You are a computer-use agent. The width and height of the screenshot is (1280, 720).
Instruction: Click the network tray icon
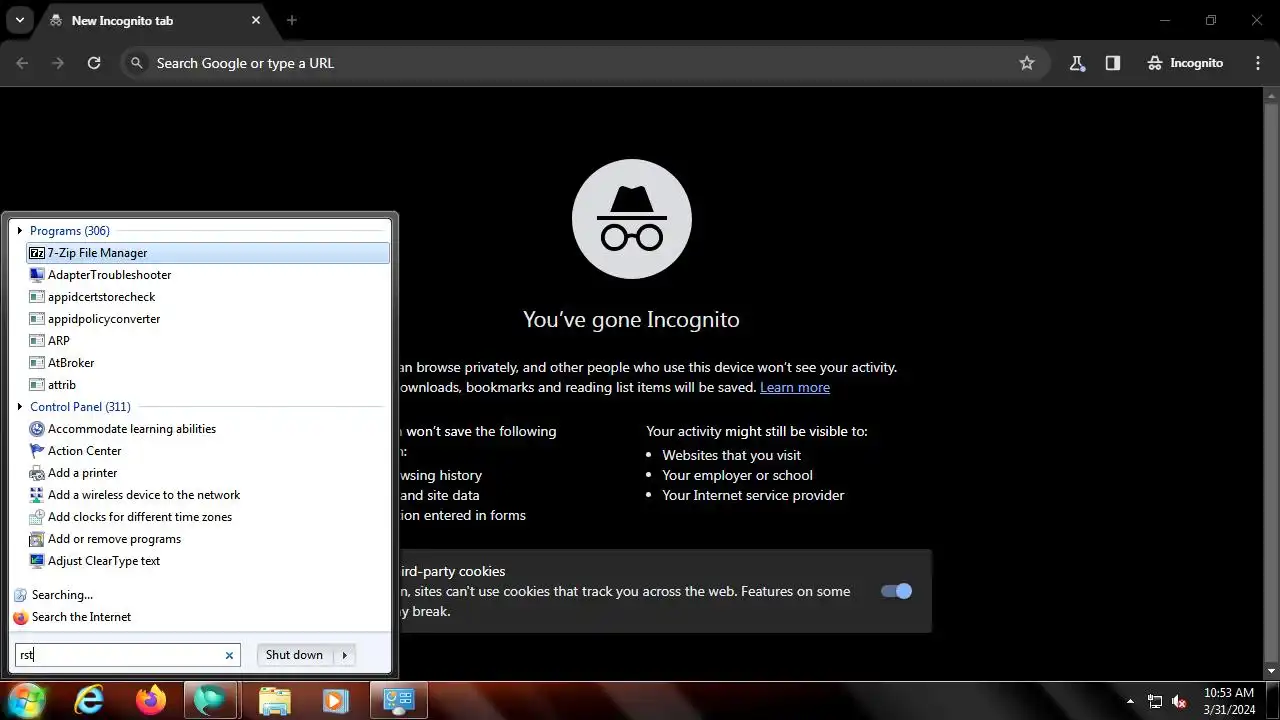[1155, 701]
